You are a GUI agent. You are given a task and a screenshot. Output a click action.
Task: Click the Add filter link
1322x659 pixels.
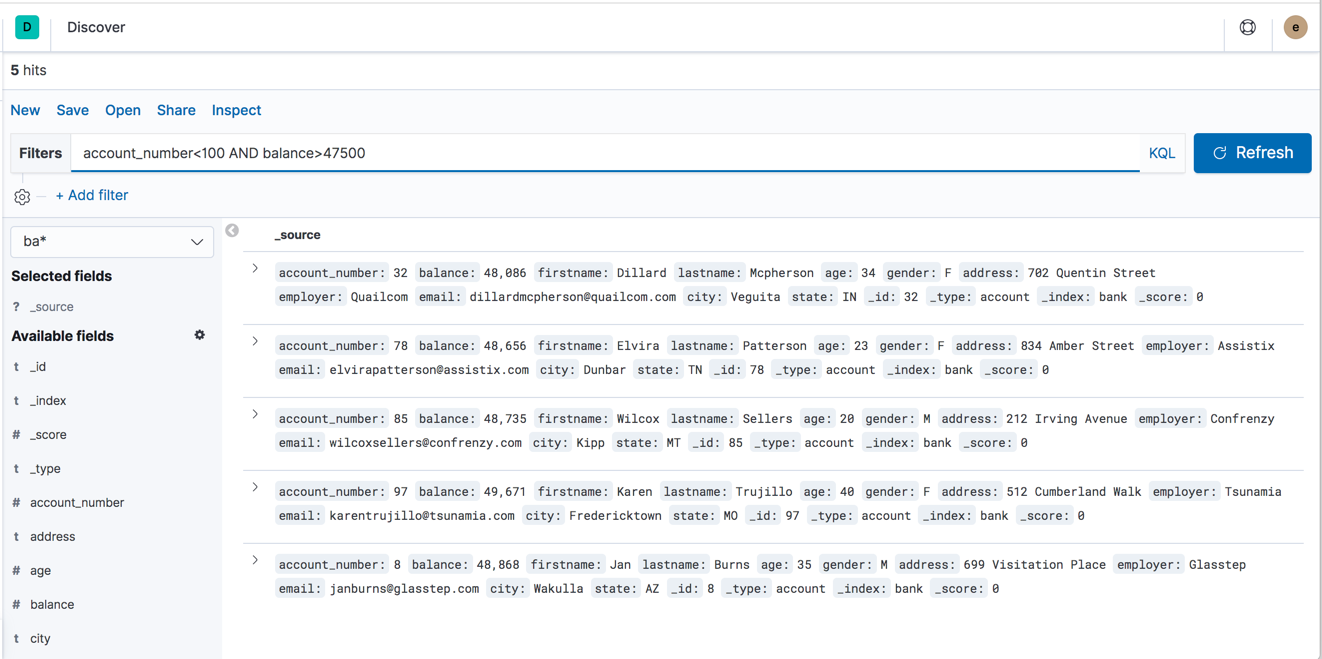pos(92,195)
